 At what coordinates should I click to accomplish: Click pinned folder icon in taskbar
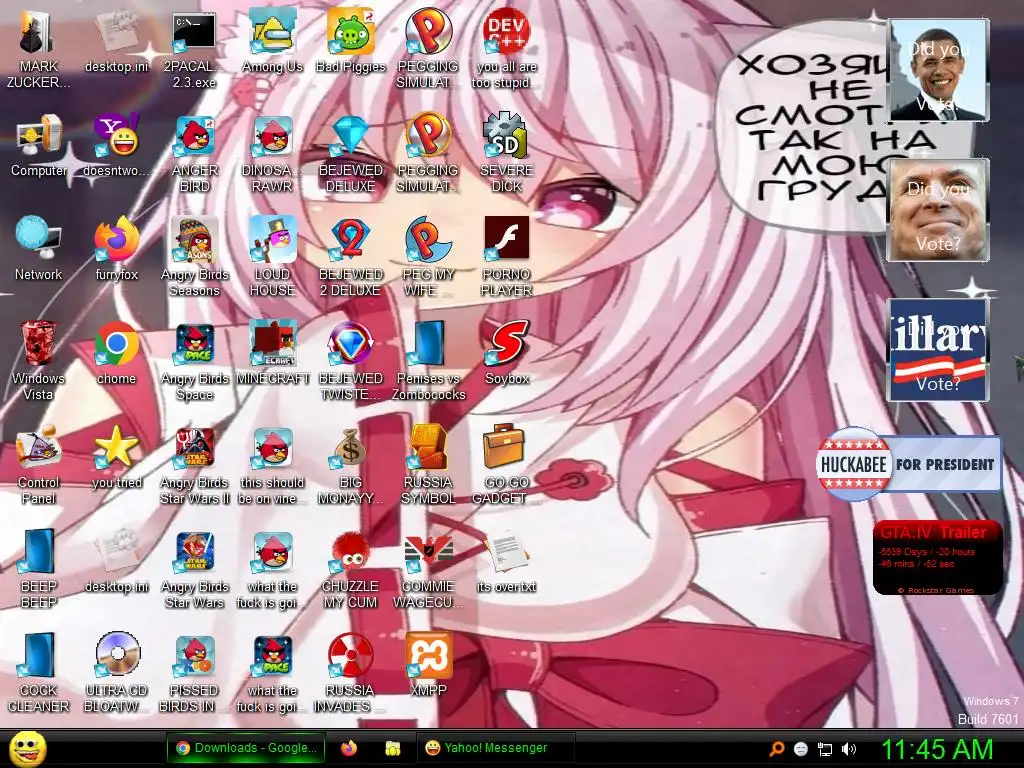click(x=392, y=748)
